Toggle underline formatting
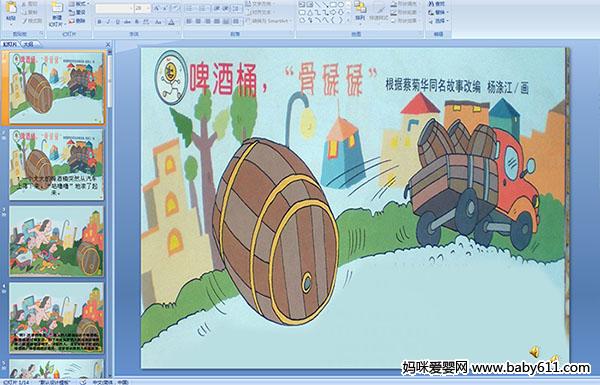Image resolution: width=600 pixels, height=385 pixels. [x=117, y=22]
